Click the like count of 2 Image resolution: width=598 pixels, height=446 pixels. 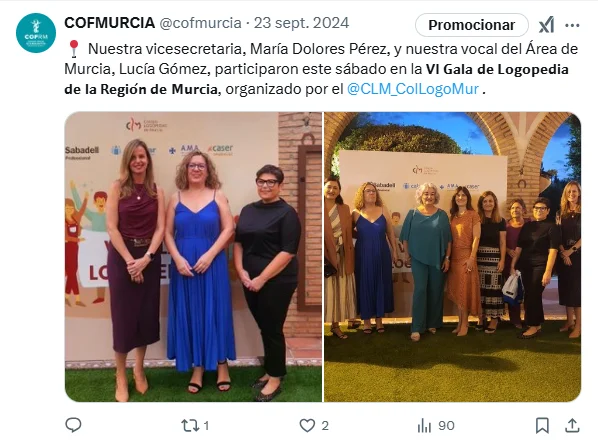pos(325,426)
